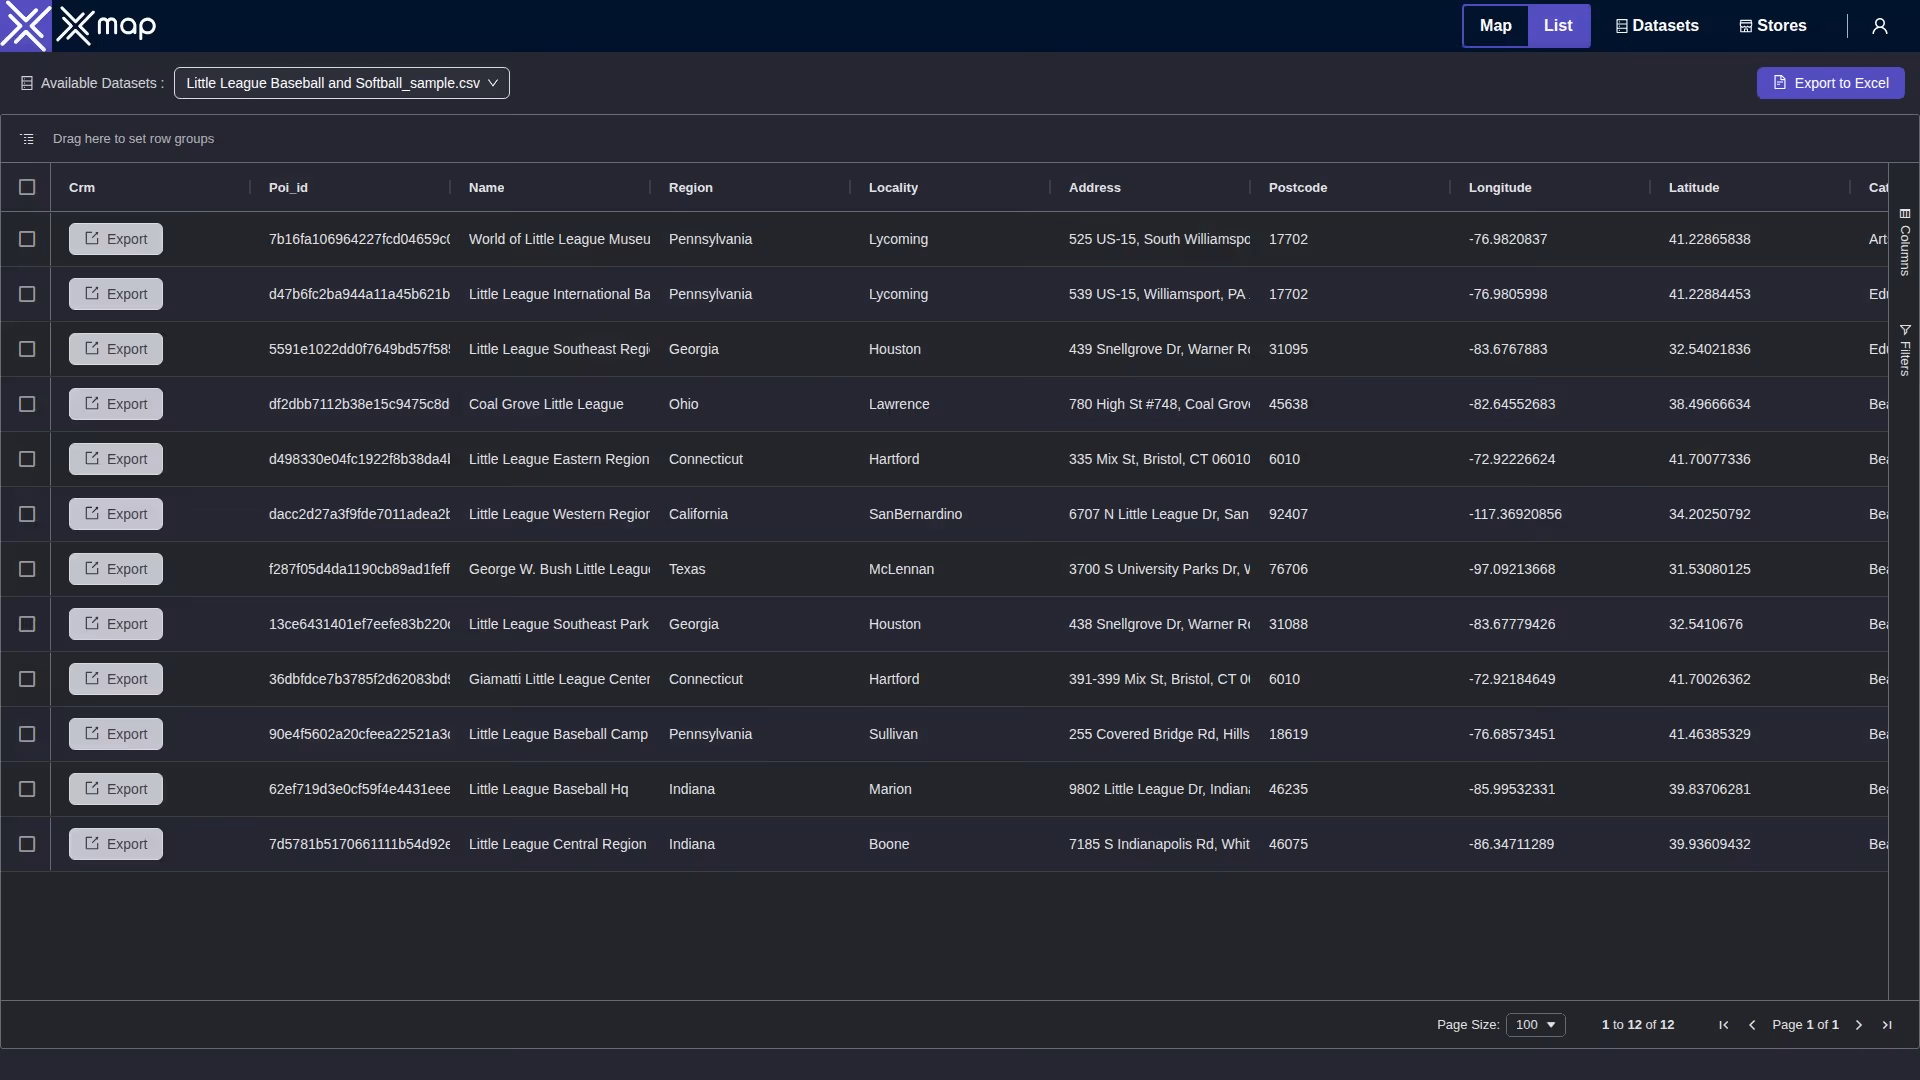Image resolution: width=1920 pixels, height=1080 pixels.
Task: Export the Coal Grove Little League row
Action: (x=116, y=404)
